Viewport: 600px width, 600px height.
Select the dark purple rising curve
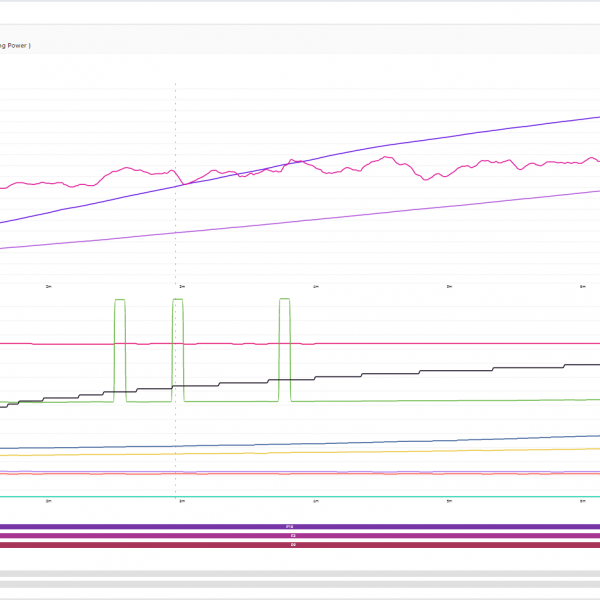point(400,143)
